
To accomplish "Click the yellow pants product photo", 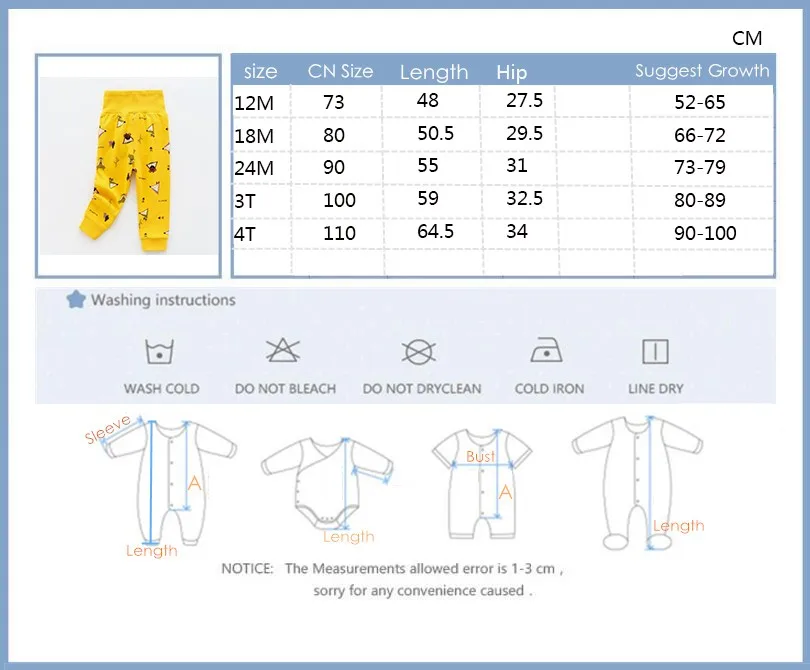I will click(128, 166).
